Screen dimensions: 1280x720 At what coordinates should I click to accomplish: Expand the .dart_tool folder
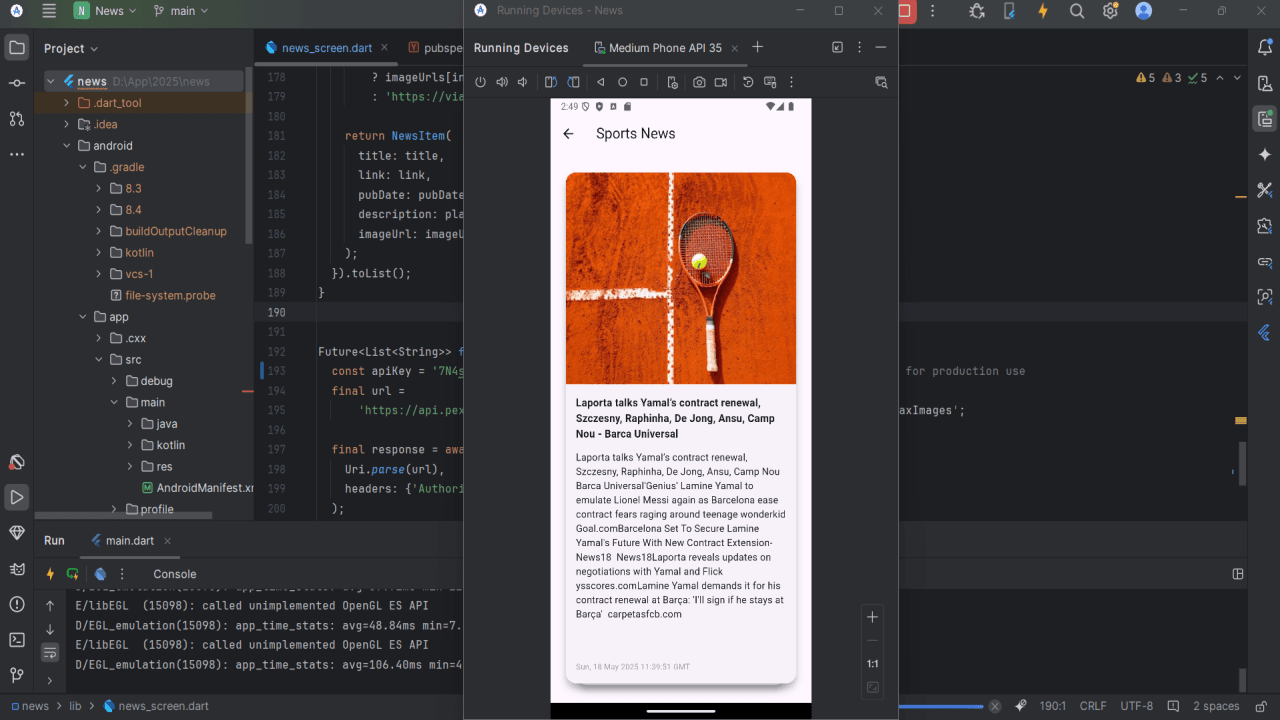pyautogui.click(x=67, y=103)
